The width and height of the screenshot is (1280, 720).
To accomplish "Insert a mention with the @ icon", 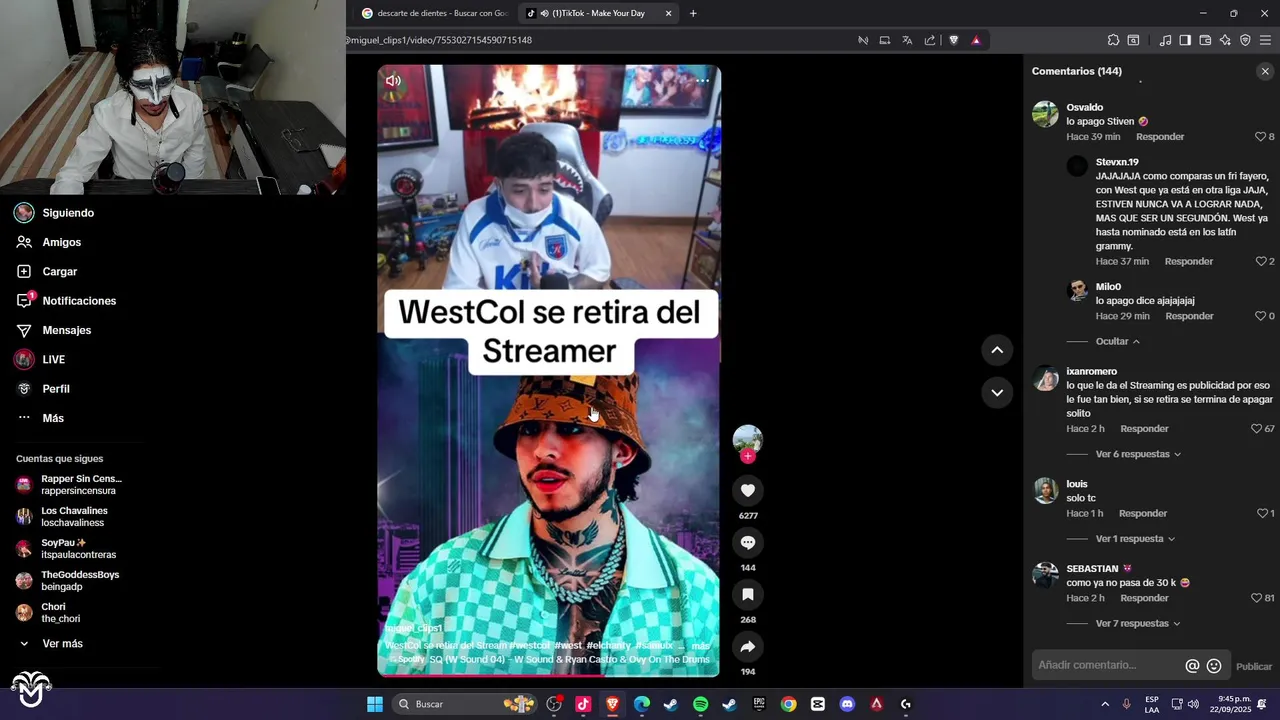I will [x=1192, y=666].
